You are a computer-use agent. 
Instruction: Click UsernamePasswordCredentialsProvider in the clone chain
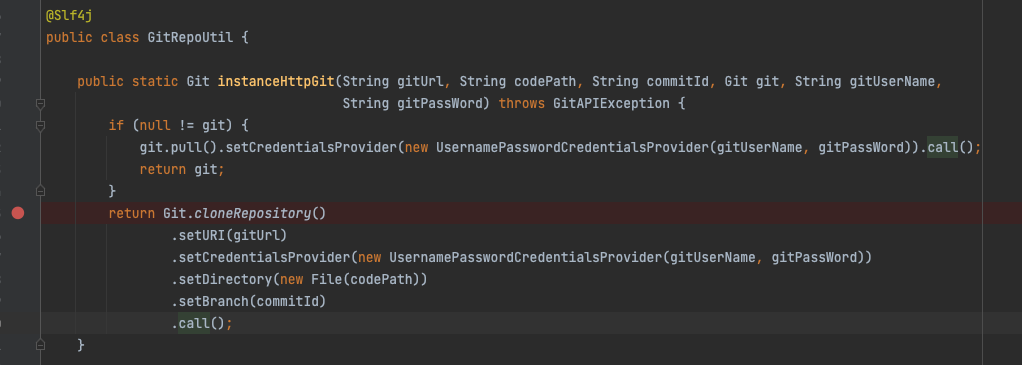[525, 257]
